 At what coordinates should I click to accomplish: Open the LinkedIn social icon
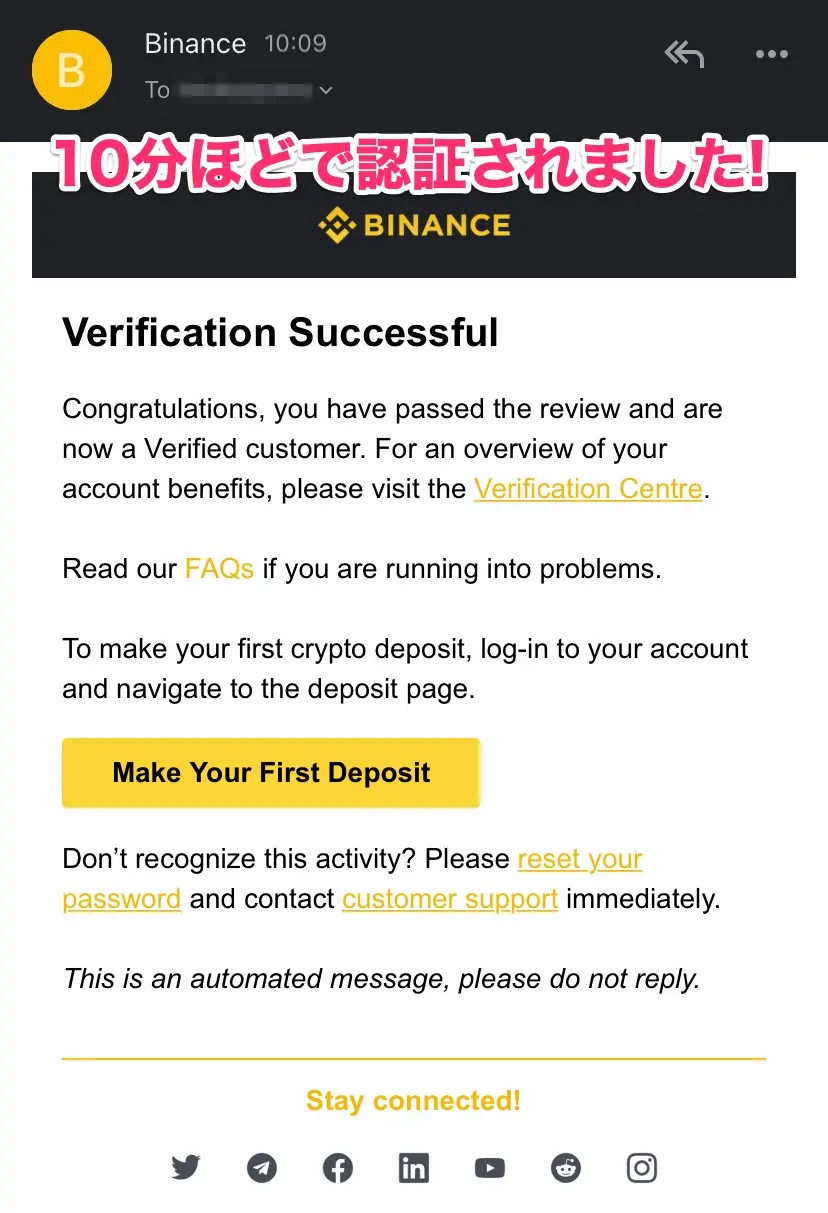click(x=414, y=1167)
